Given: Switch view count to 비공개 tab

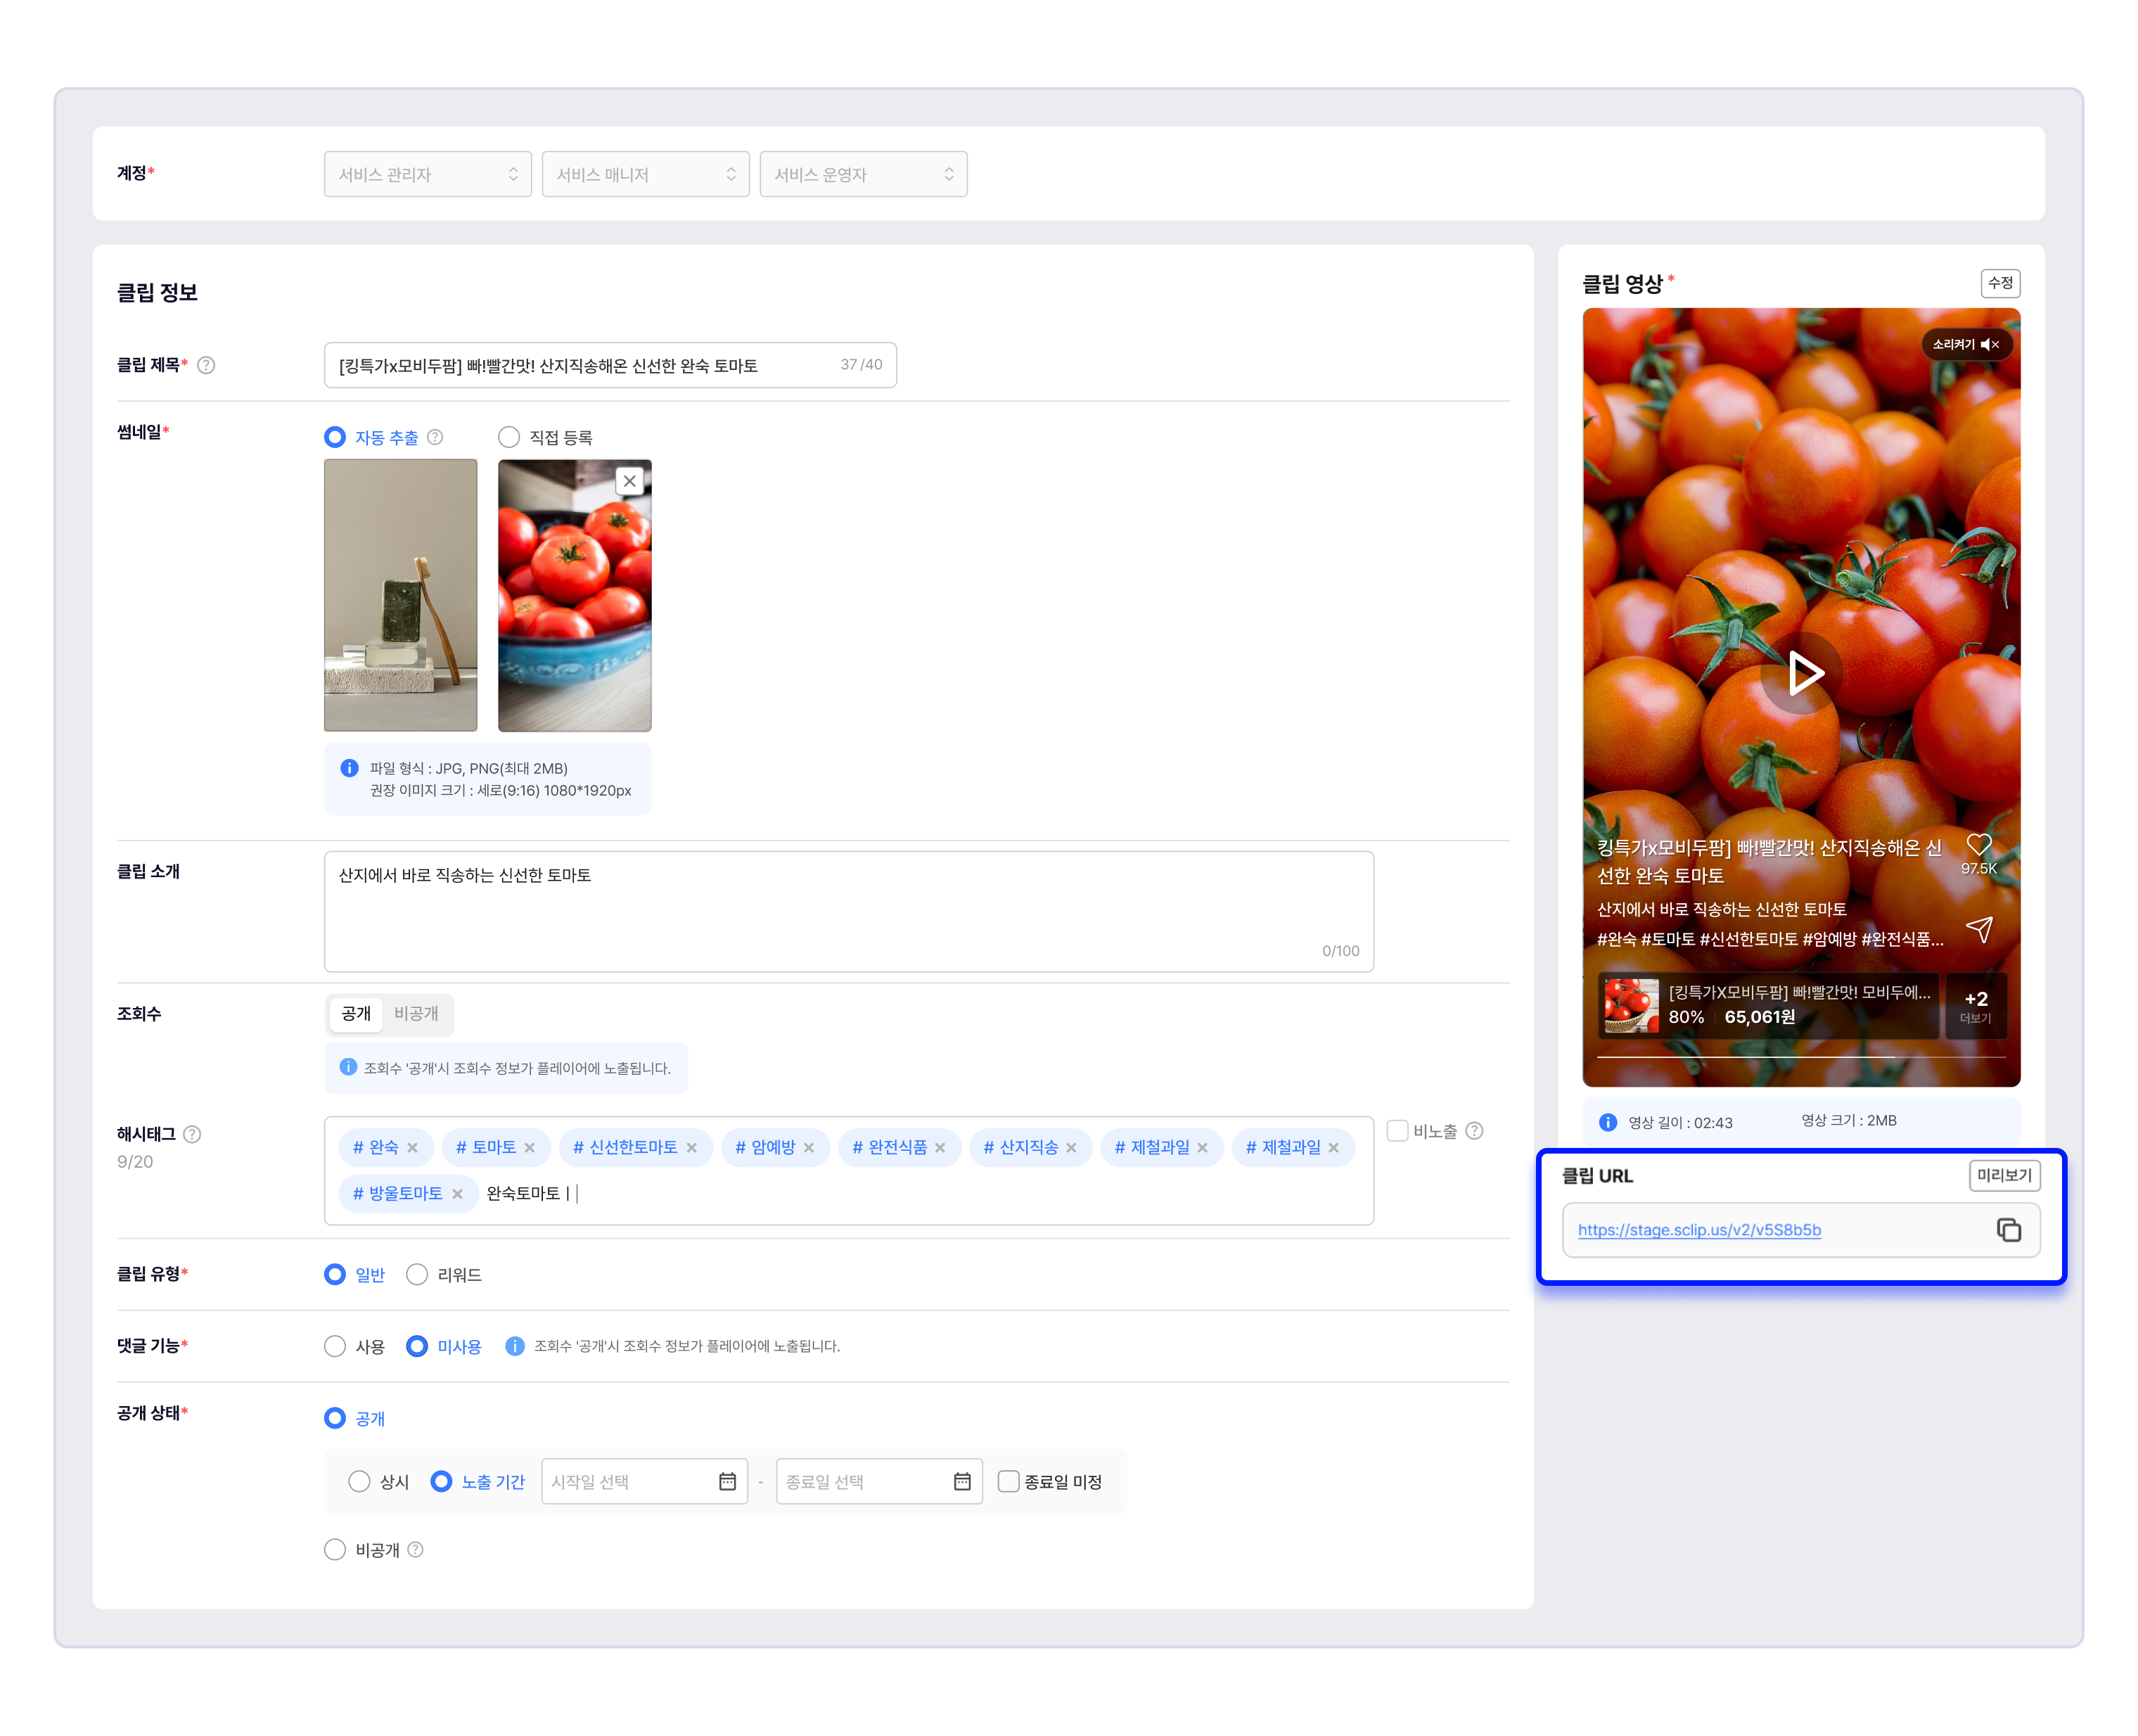Looking at the screenshot, I should (416, 1013).
